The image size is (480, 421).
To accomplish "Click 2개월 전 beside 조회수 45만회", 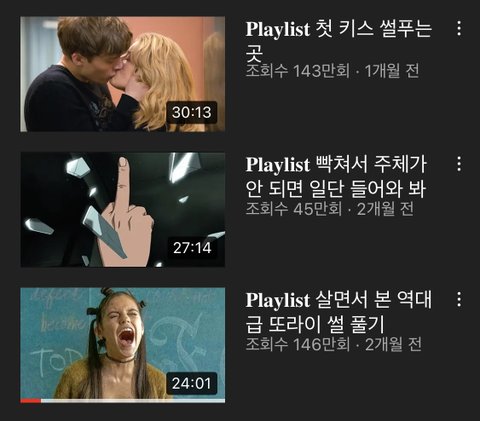I will coord(386,209).
